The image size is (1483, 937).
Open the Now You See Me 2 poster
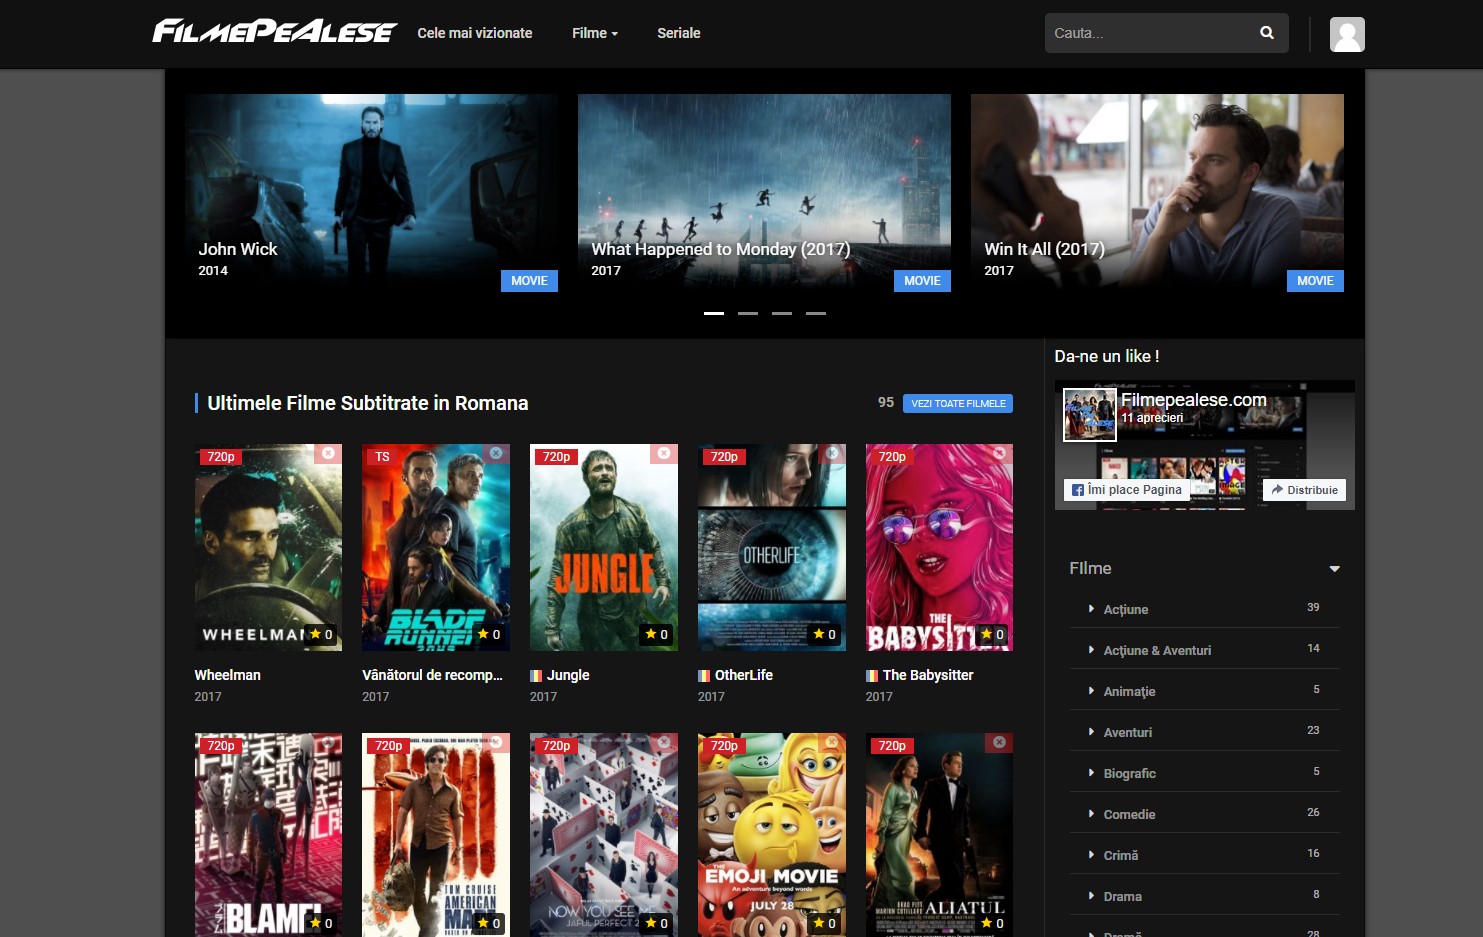pos(604,835)
